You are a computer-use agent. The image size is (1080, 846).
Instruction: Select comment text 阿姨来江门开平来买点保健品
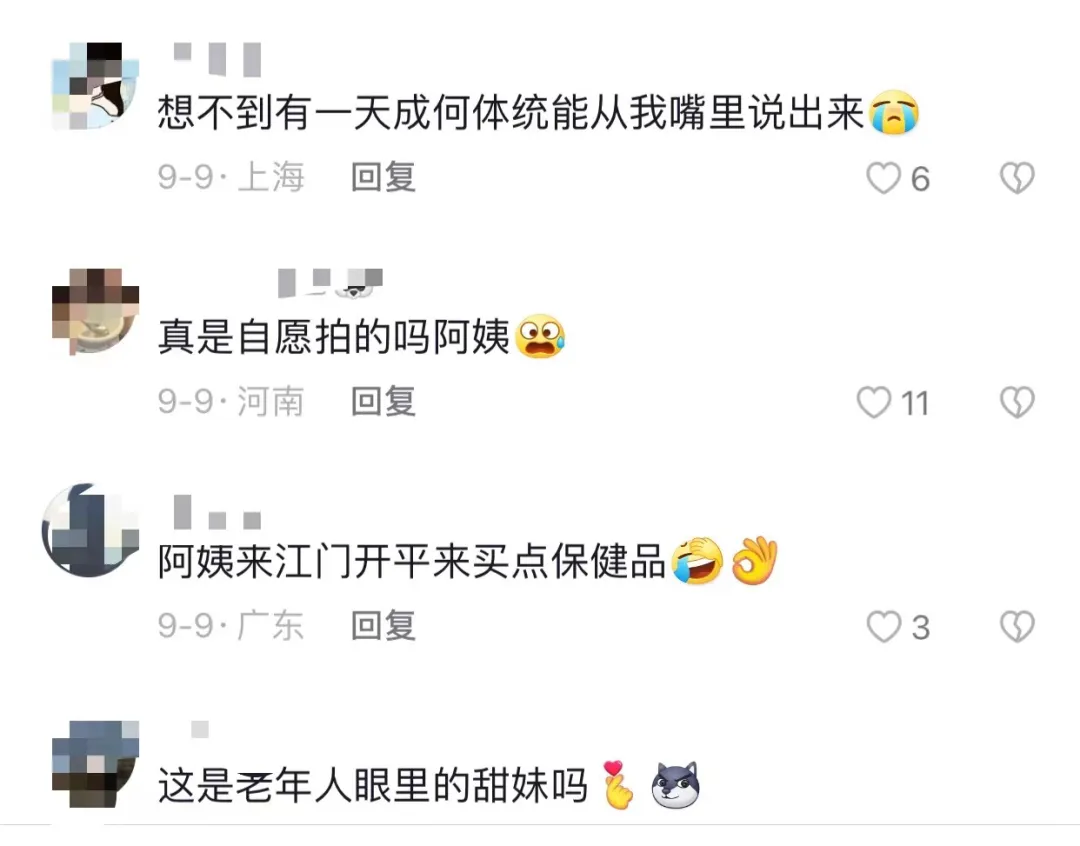[x=411, y=561]
